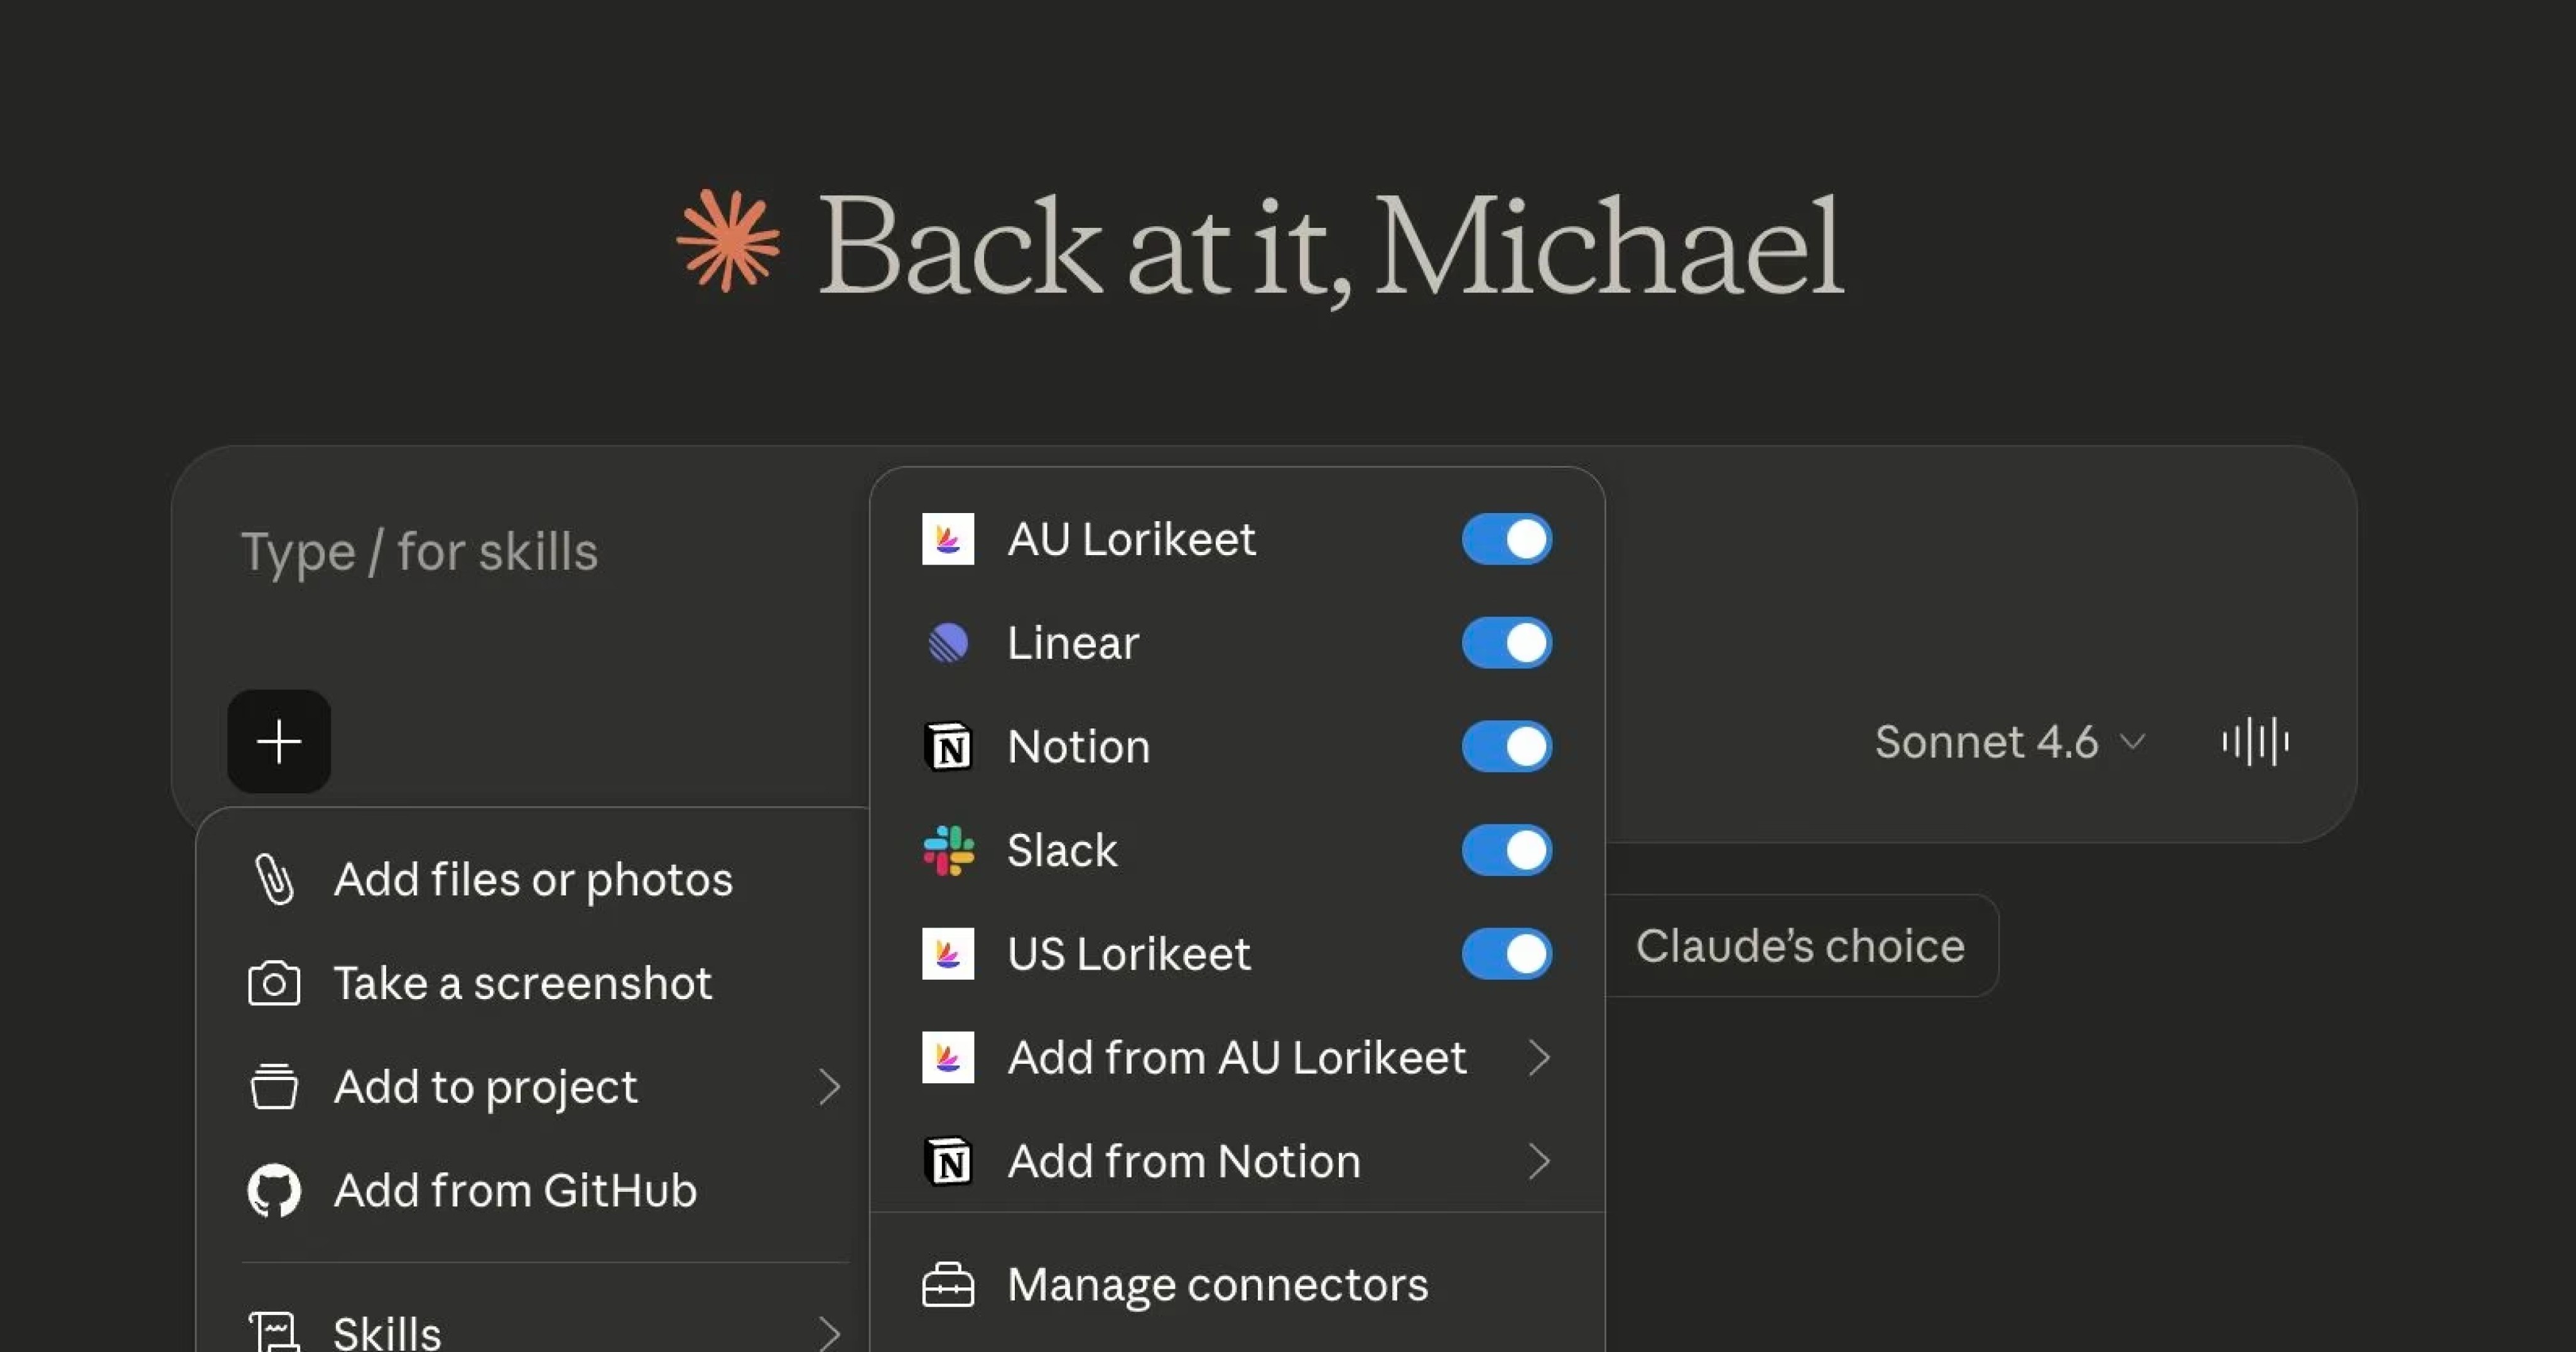The height and width of the screenshot is (1352, 2576).
Task: Click the Manage connectors label
Action: click(x=1217, y=1285)
